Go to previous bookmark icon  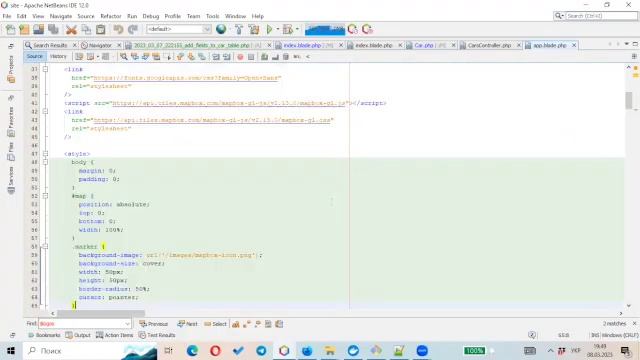(x=180, y=57)
